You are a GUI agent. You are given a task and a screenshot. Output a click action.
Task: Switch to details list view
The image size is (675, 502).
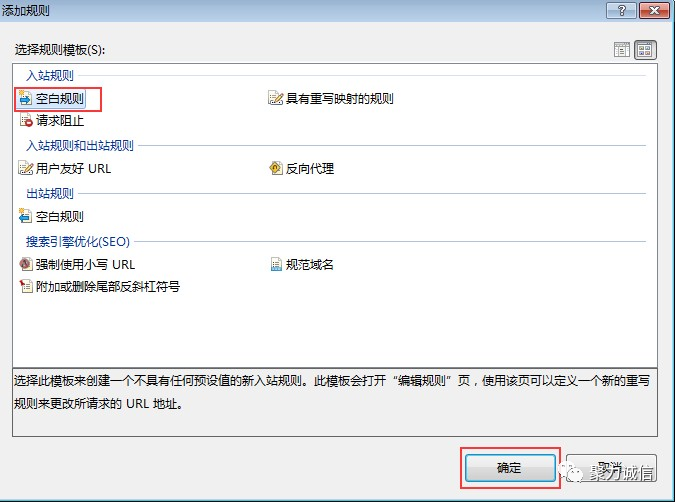pyautogui.click(x=622, y=50)
